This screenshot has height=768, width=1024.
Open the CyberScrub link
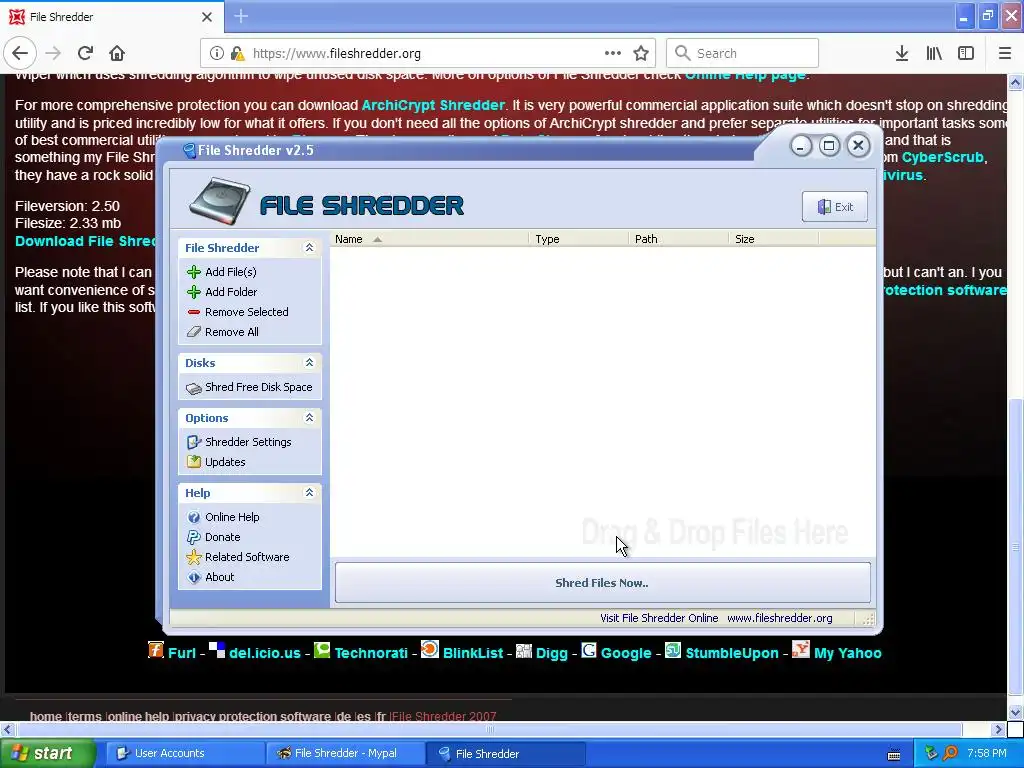pos(942,157)
